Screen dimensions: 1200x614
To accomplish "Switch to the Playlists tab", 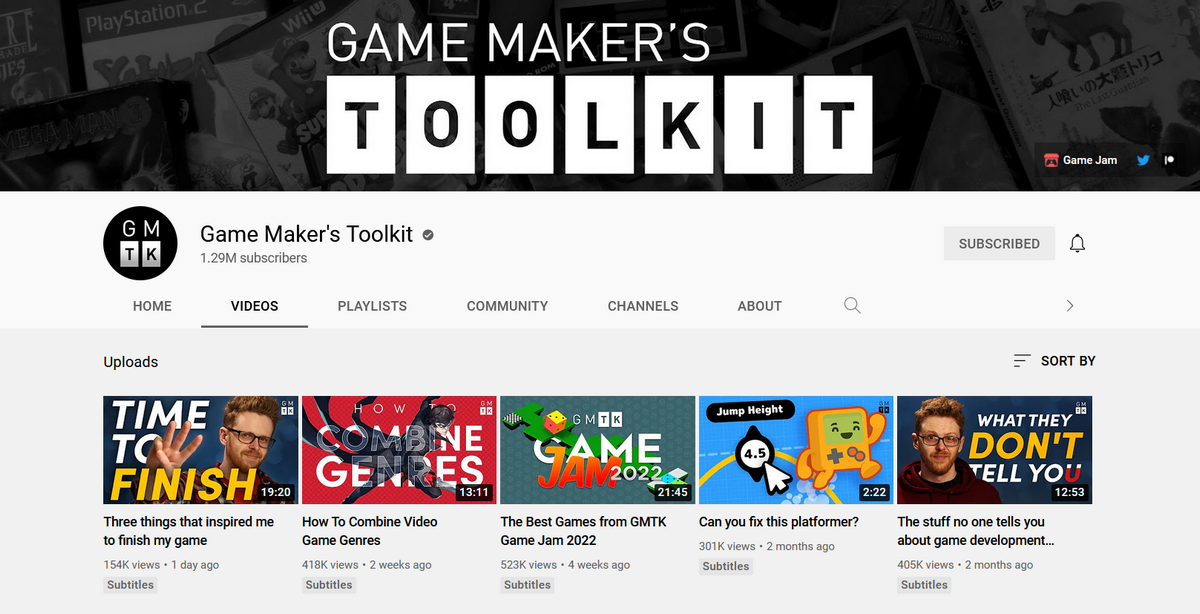I will [372, 306].
